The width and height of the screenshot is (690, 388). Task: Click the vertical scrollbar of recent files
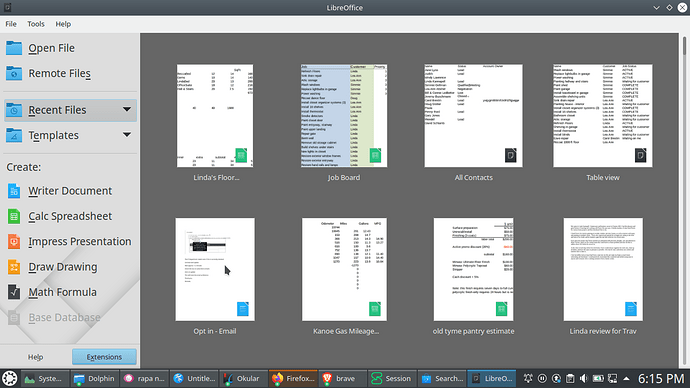click(x=684, y=200)
